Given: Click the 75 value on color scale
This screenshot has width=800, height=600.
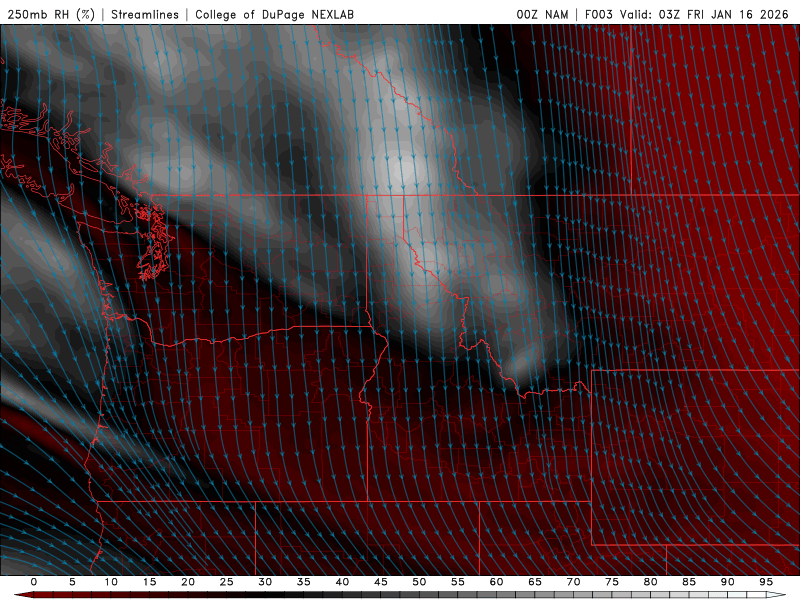Looking at the screenshot, I should [612, 582].
